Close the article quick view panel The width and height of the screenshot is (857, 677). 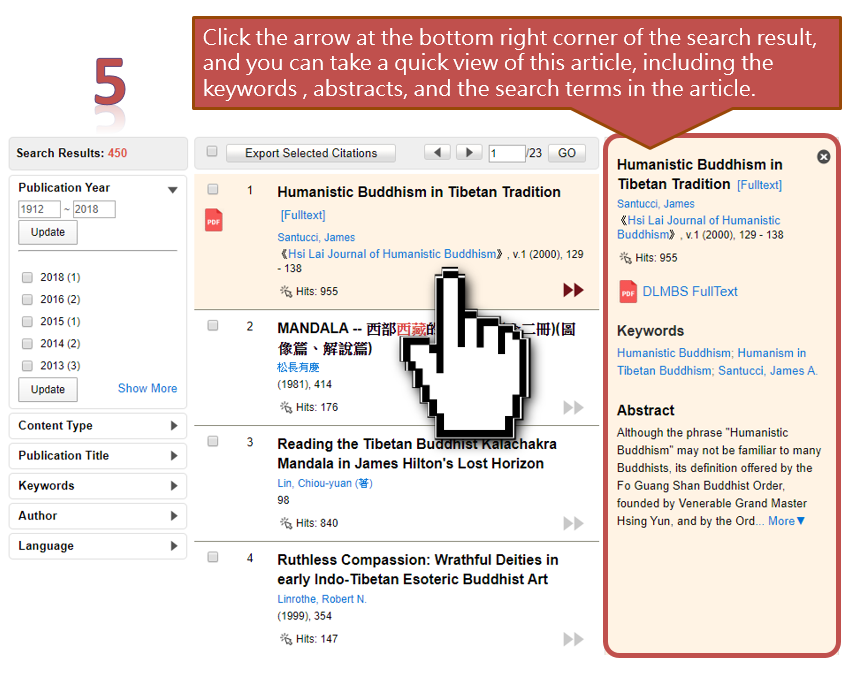click(823, 157)
